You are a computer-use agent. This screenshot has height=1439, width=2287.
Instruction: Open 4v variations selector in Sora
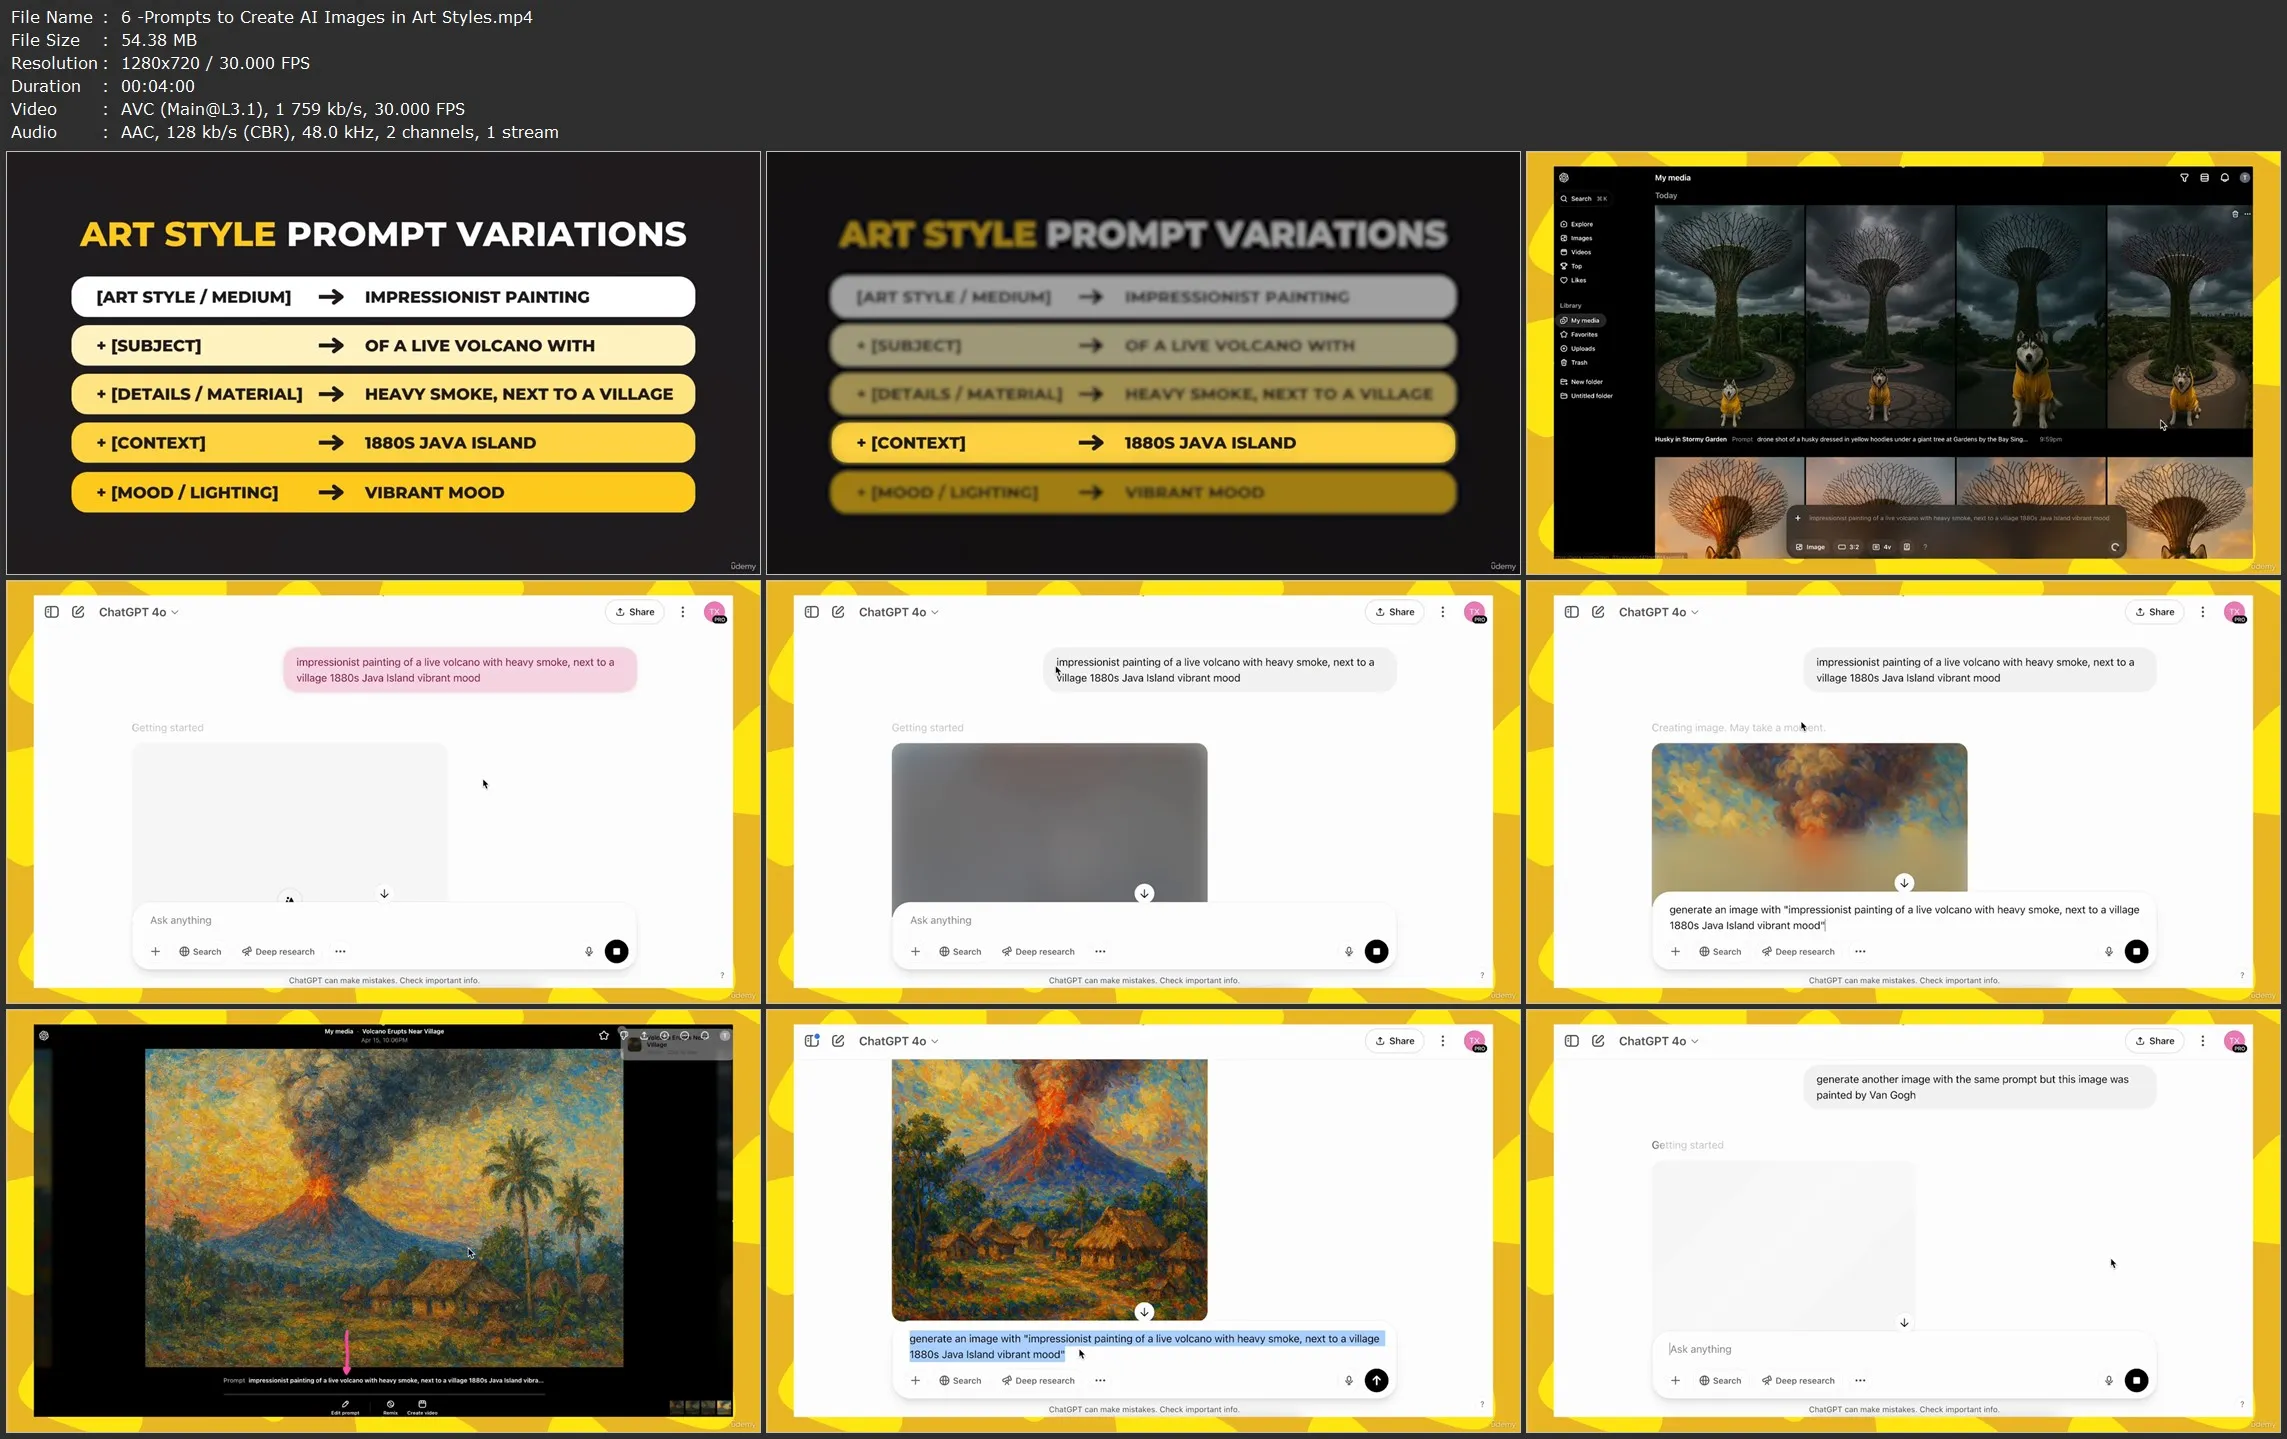coord(1882,547)
